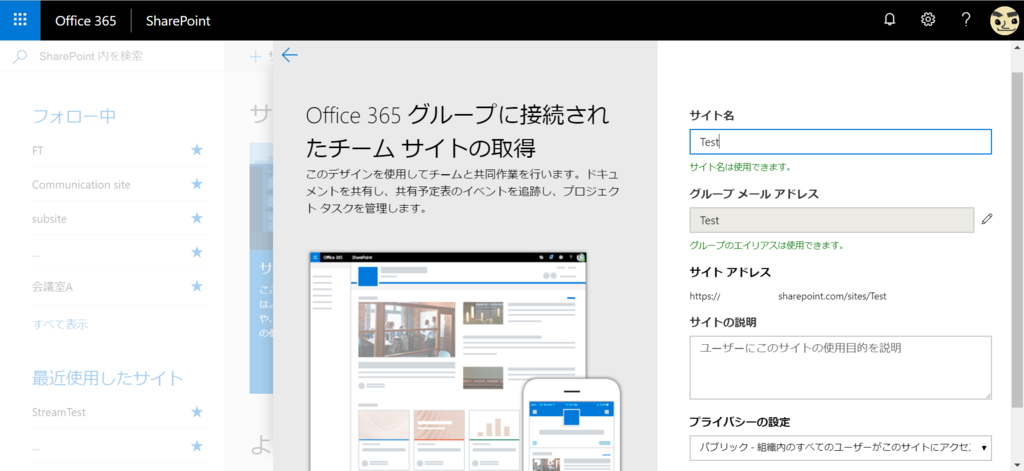1024x471 pixels.
Task: Toggle the subsite follow star
Action: point(197,218)
